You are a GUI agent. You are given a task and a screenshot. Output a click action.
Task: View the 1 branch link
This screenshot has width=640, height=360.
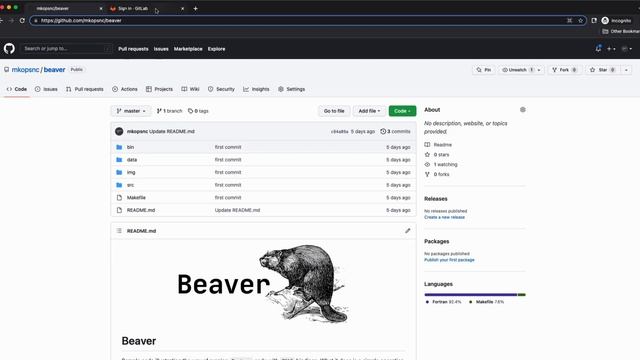pos(169,111)
